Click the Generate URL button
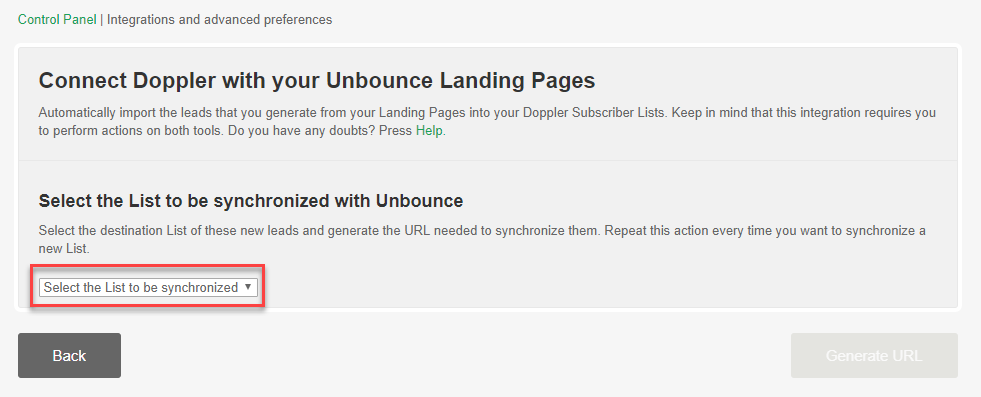Viewport: 981px width, 397px height. (x=874, y=356)
